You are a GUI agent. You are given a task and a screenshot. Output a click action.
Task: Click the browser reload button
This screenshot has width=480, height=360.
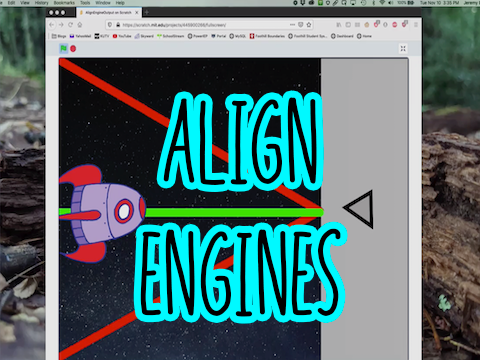point(70,25)
